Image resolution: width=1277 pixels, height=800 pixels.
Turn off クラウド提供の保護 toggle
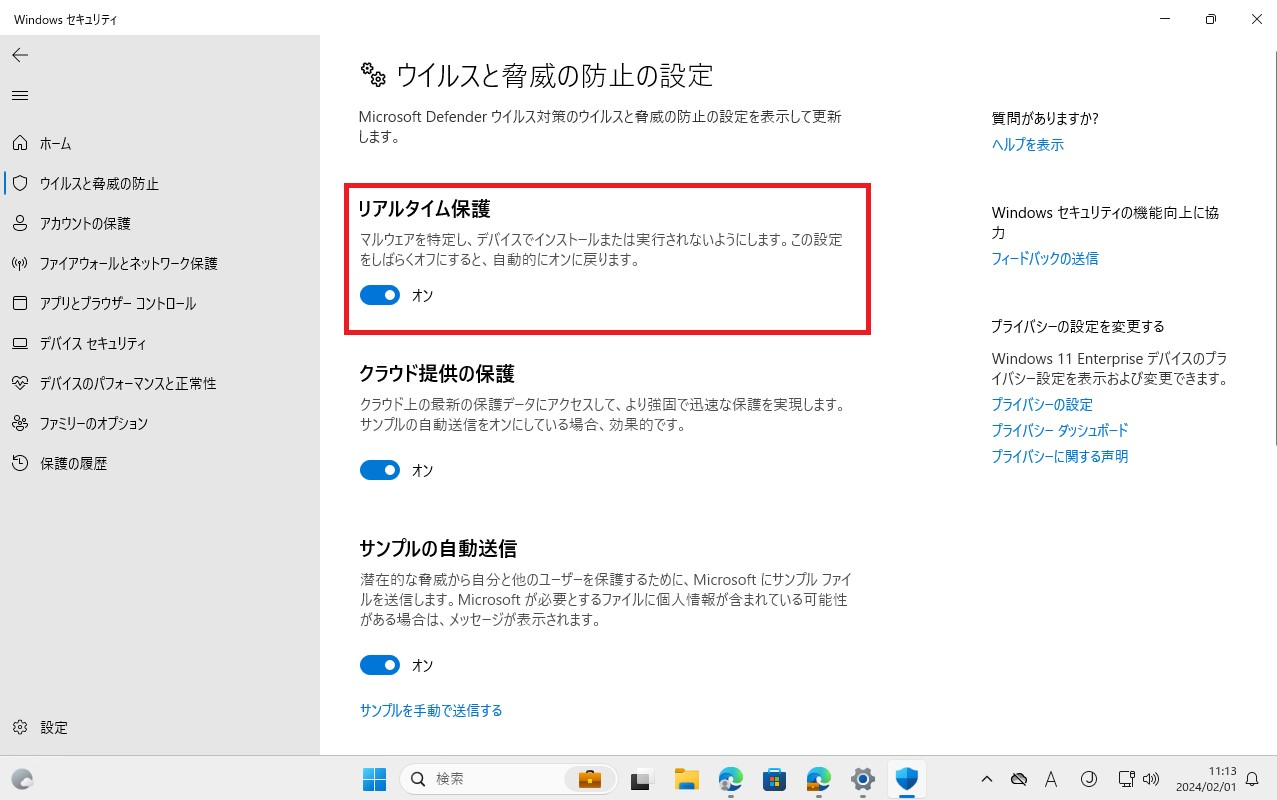(380, 470)
